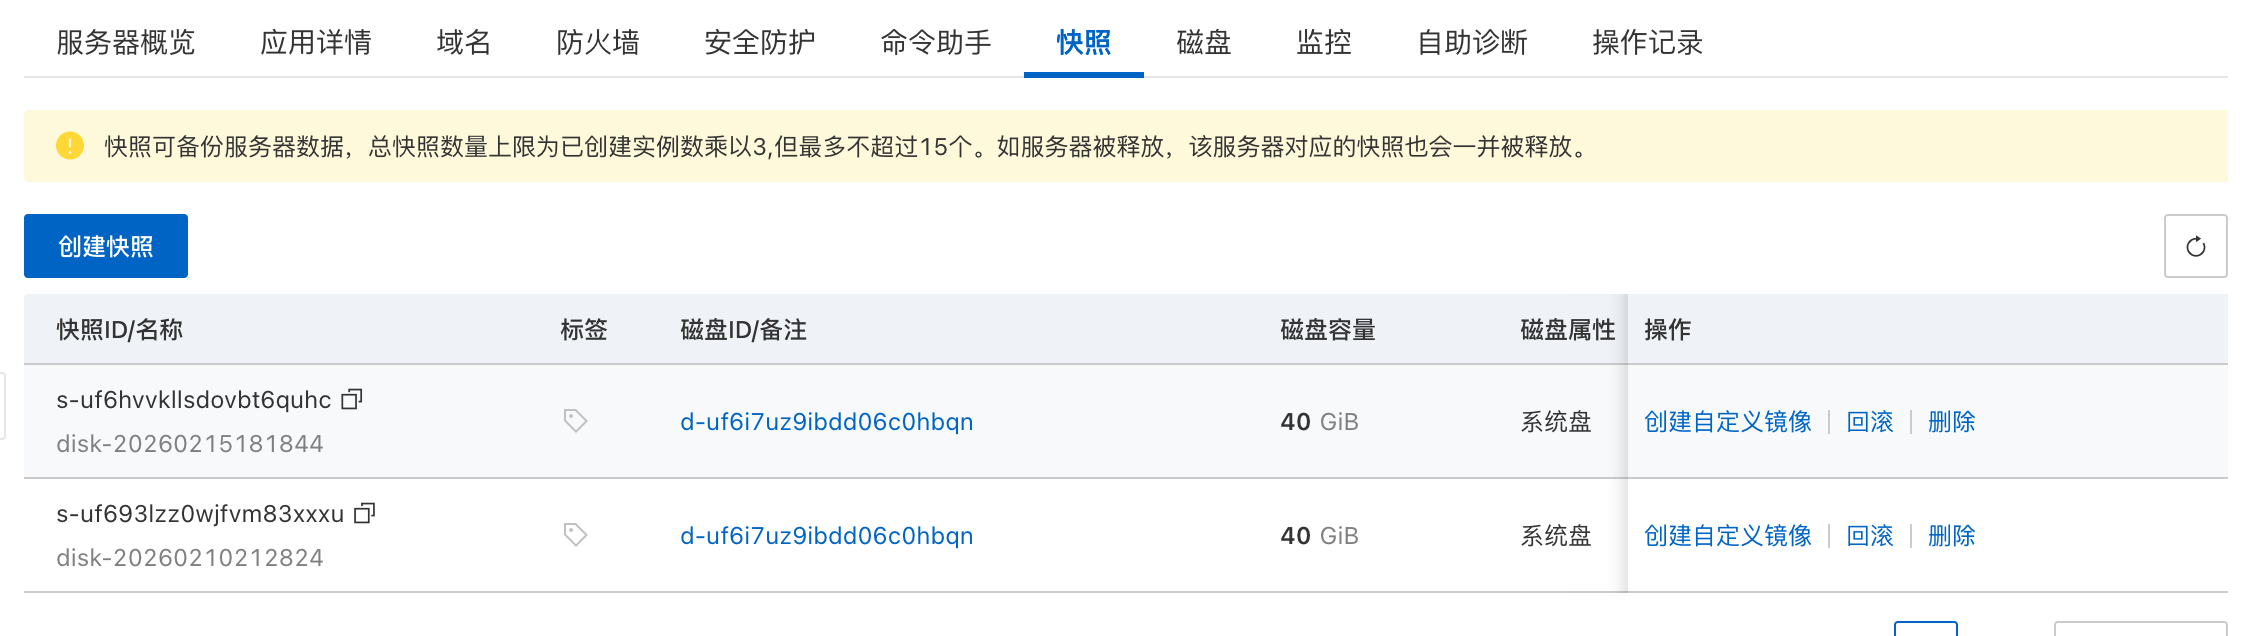Delete the snapshot disk-20260215181844
This screenshot has width=2258, height=636.
click(1950, 421)
